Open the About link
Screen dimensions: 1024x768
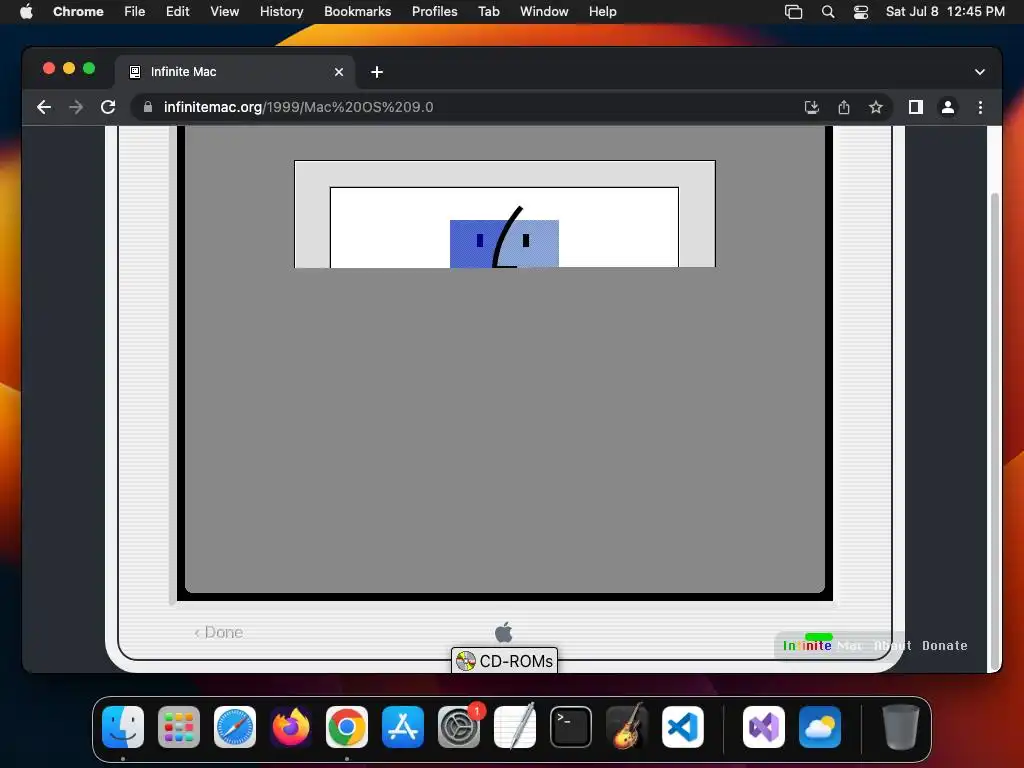point(893,645)
